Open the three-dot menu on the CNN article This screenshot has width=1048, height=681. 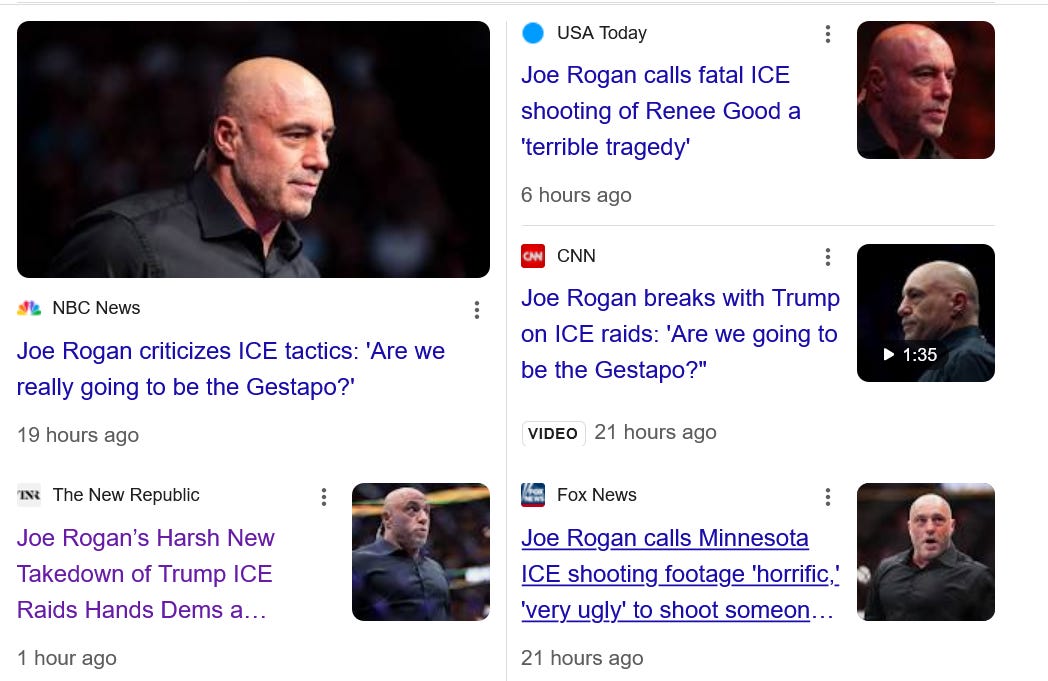(828, 257)
